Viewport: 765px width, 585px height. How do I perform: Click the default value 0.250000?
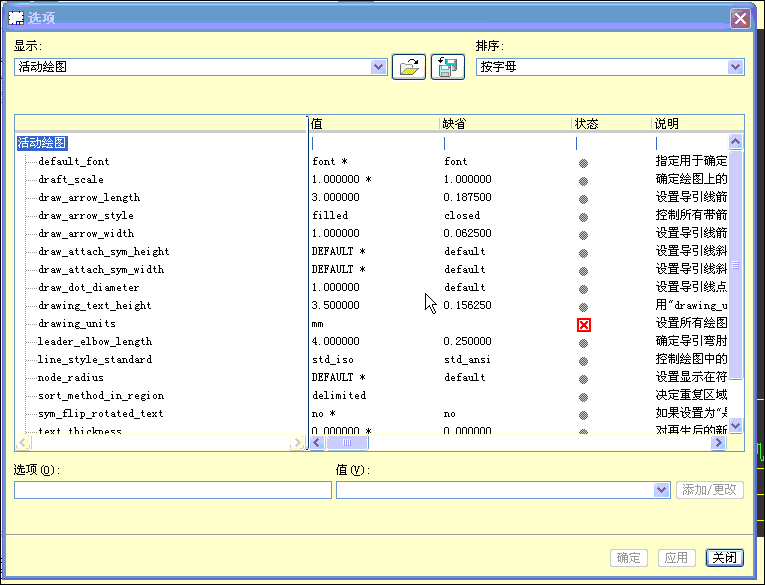[467, 342]
